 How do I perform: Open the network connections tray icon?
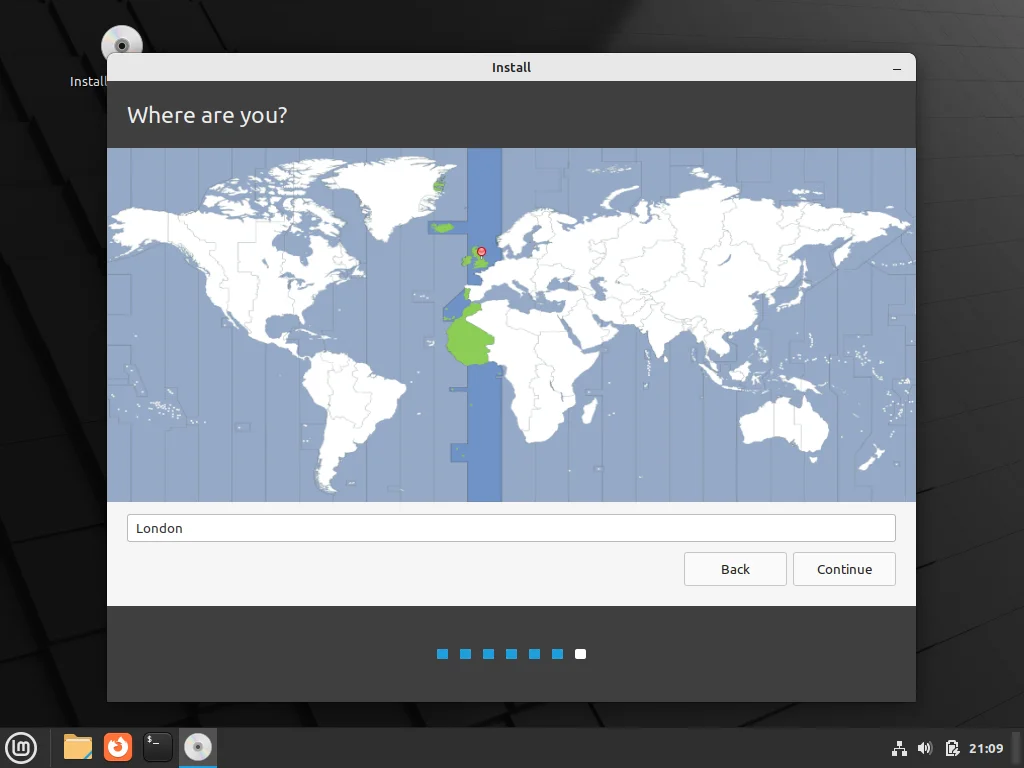coord(899,748)
